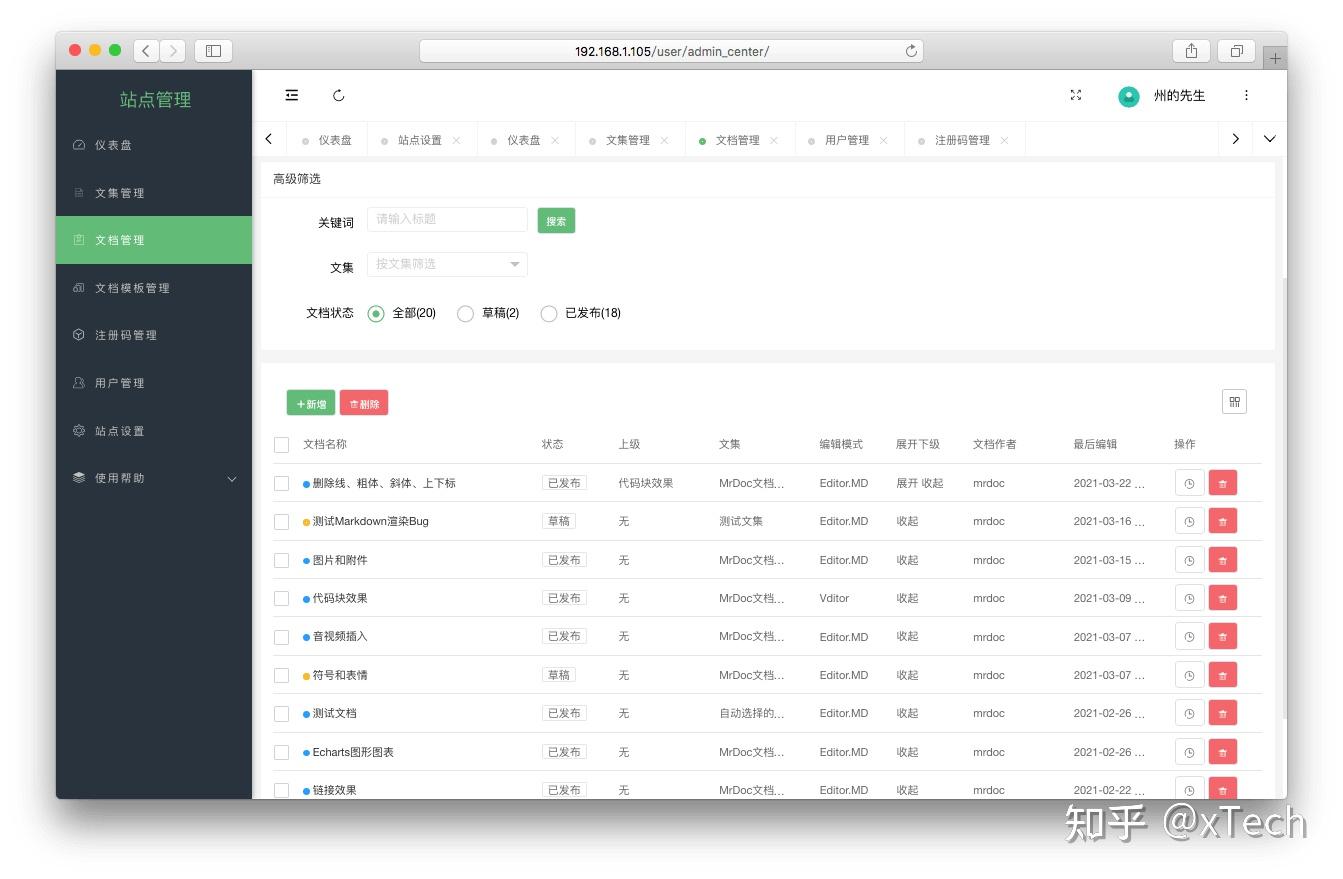The image size is (1343, 879).
Task: Refresh the page with the reload icon
Action: [339, 95]
